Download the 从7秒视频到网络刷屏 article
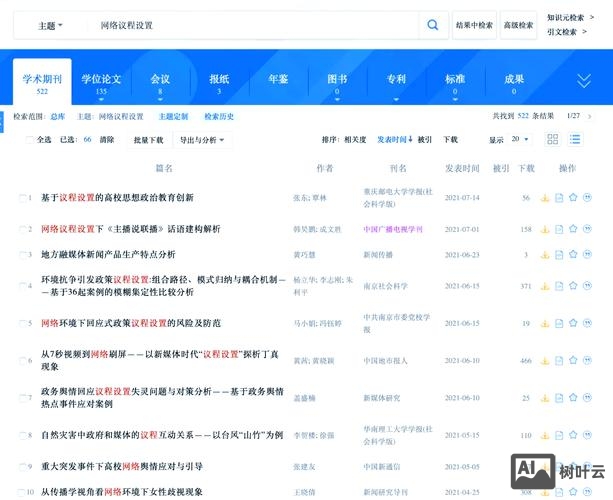 point(545,361)
